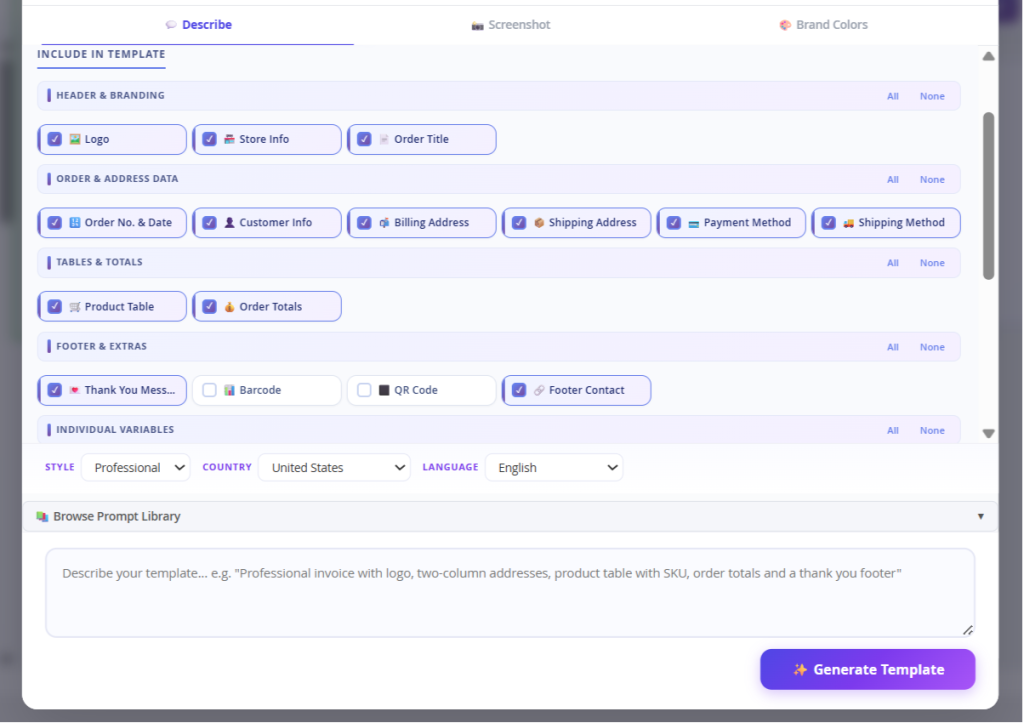The height and width of the screenshot is (723, 1024).
Task: Click the QR Code square icon
Action: click(384, 390)
